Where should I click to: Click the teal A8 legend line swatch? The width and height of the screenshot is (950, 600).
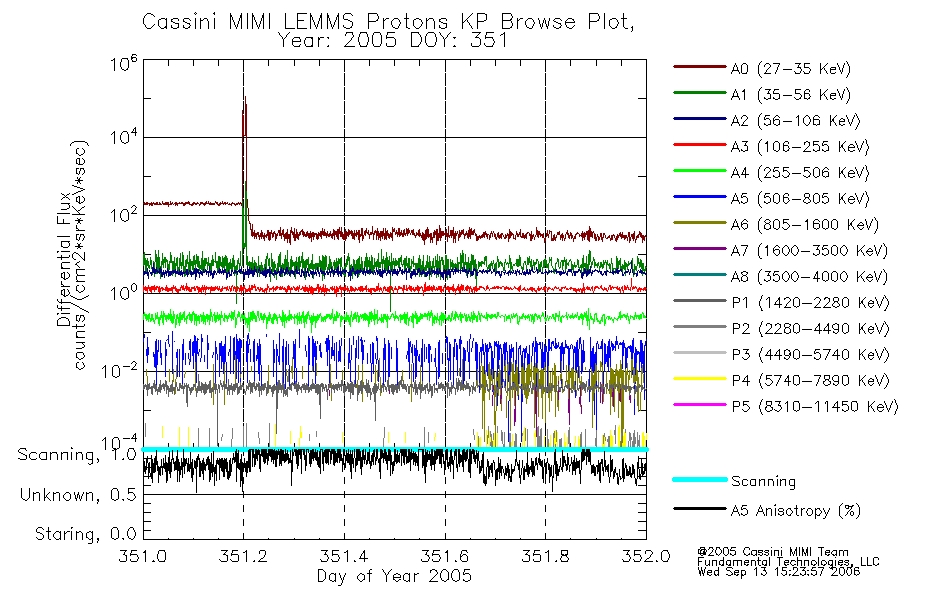pos(700,275)
